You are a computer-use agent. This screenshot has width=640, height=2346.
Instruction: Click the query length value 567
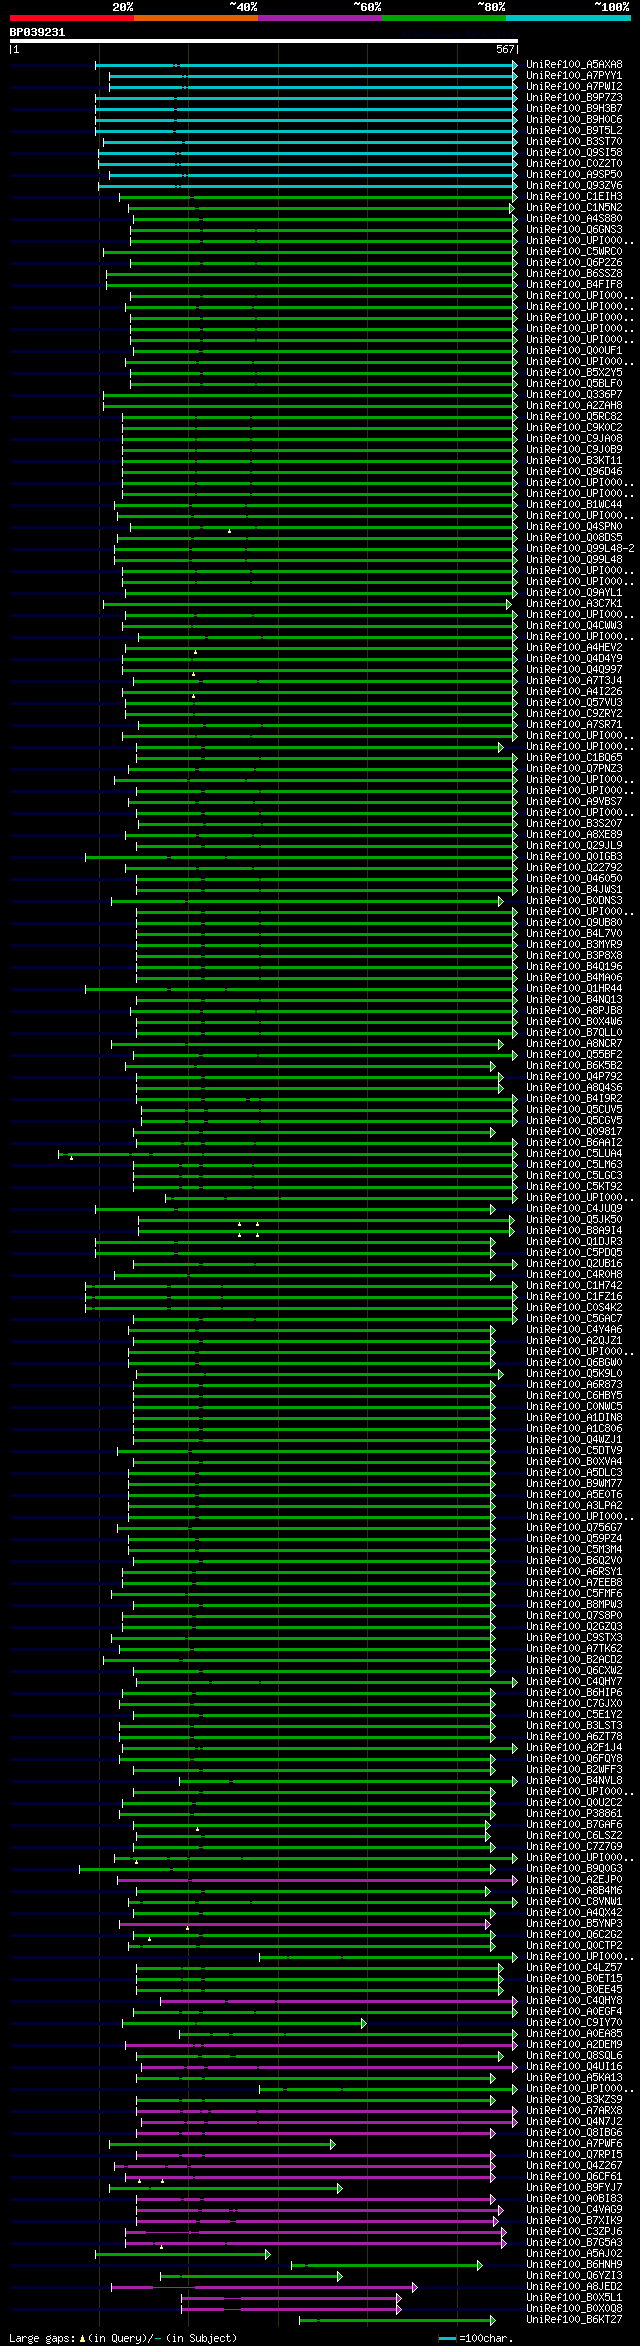(x=505, y=49)
